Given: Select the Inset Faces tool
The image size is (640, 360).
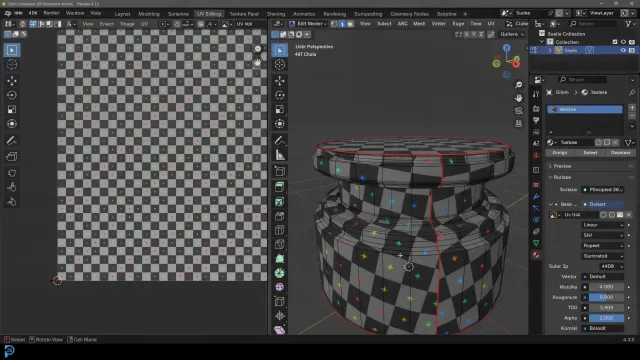Looking at the screenshot, I should pos(280,202).
